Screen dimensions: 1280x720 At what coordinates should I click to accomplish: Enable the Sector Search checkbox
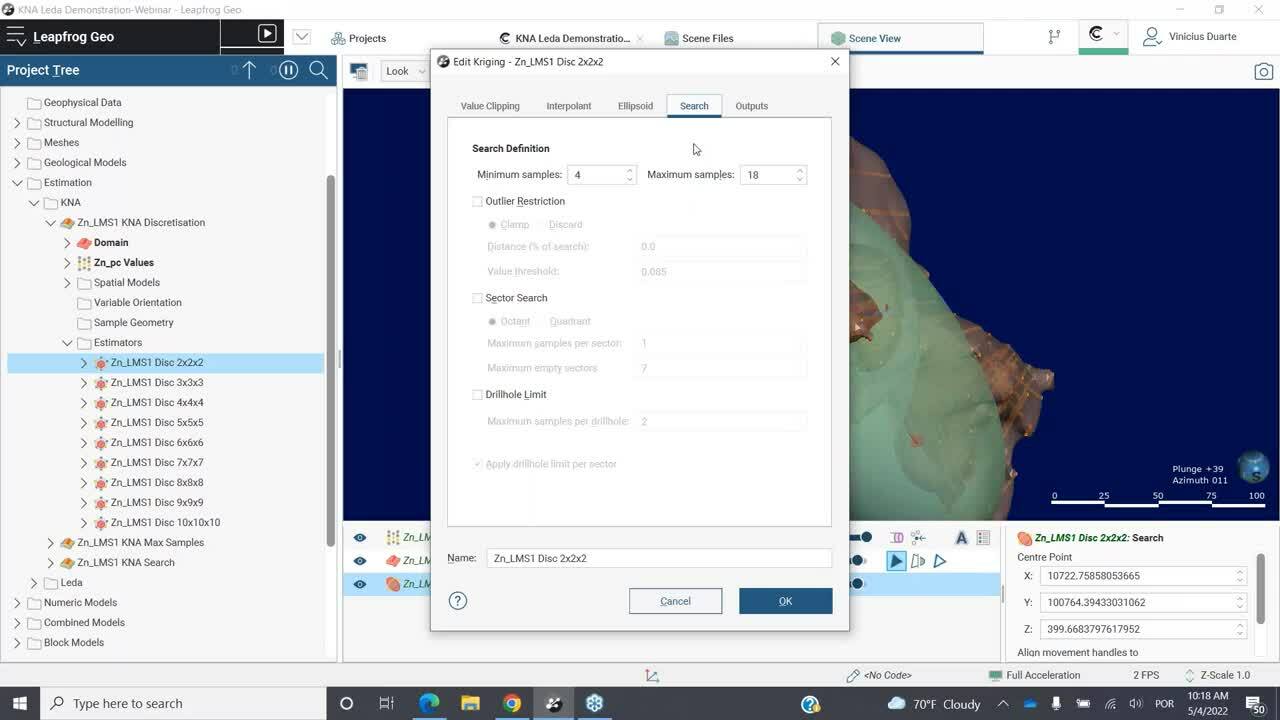(477, 298)
